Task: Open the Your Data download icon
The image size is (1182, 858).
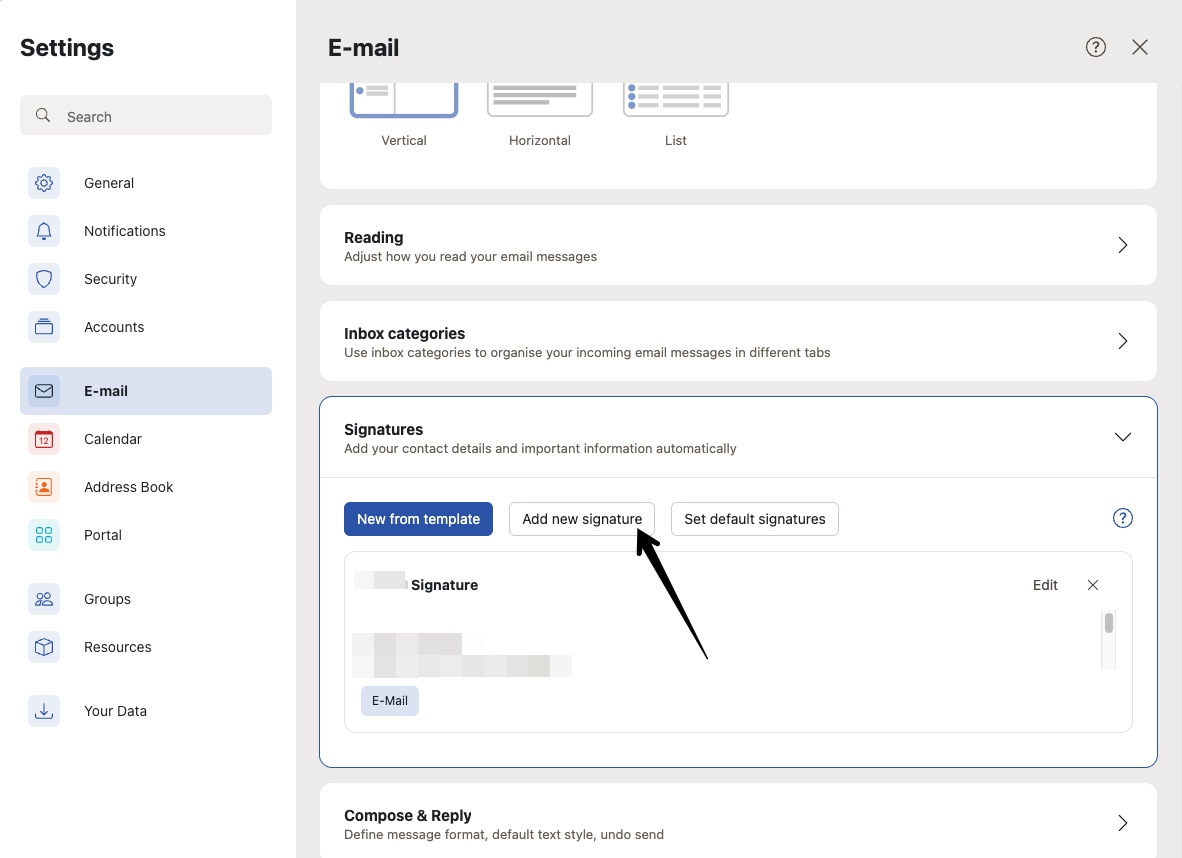Action: click(x=44, y=711)
